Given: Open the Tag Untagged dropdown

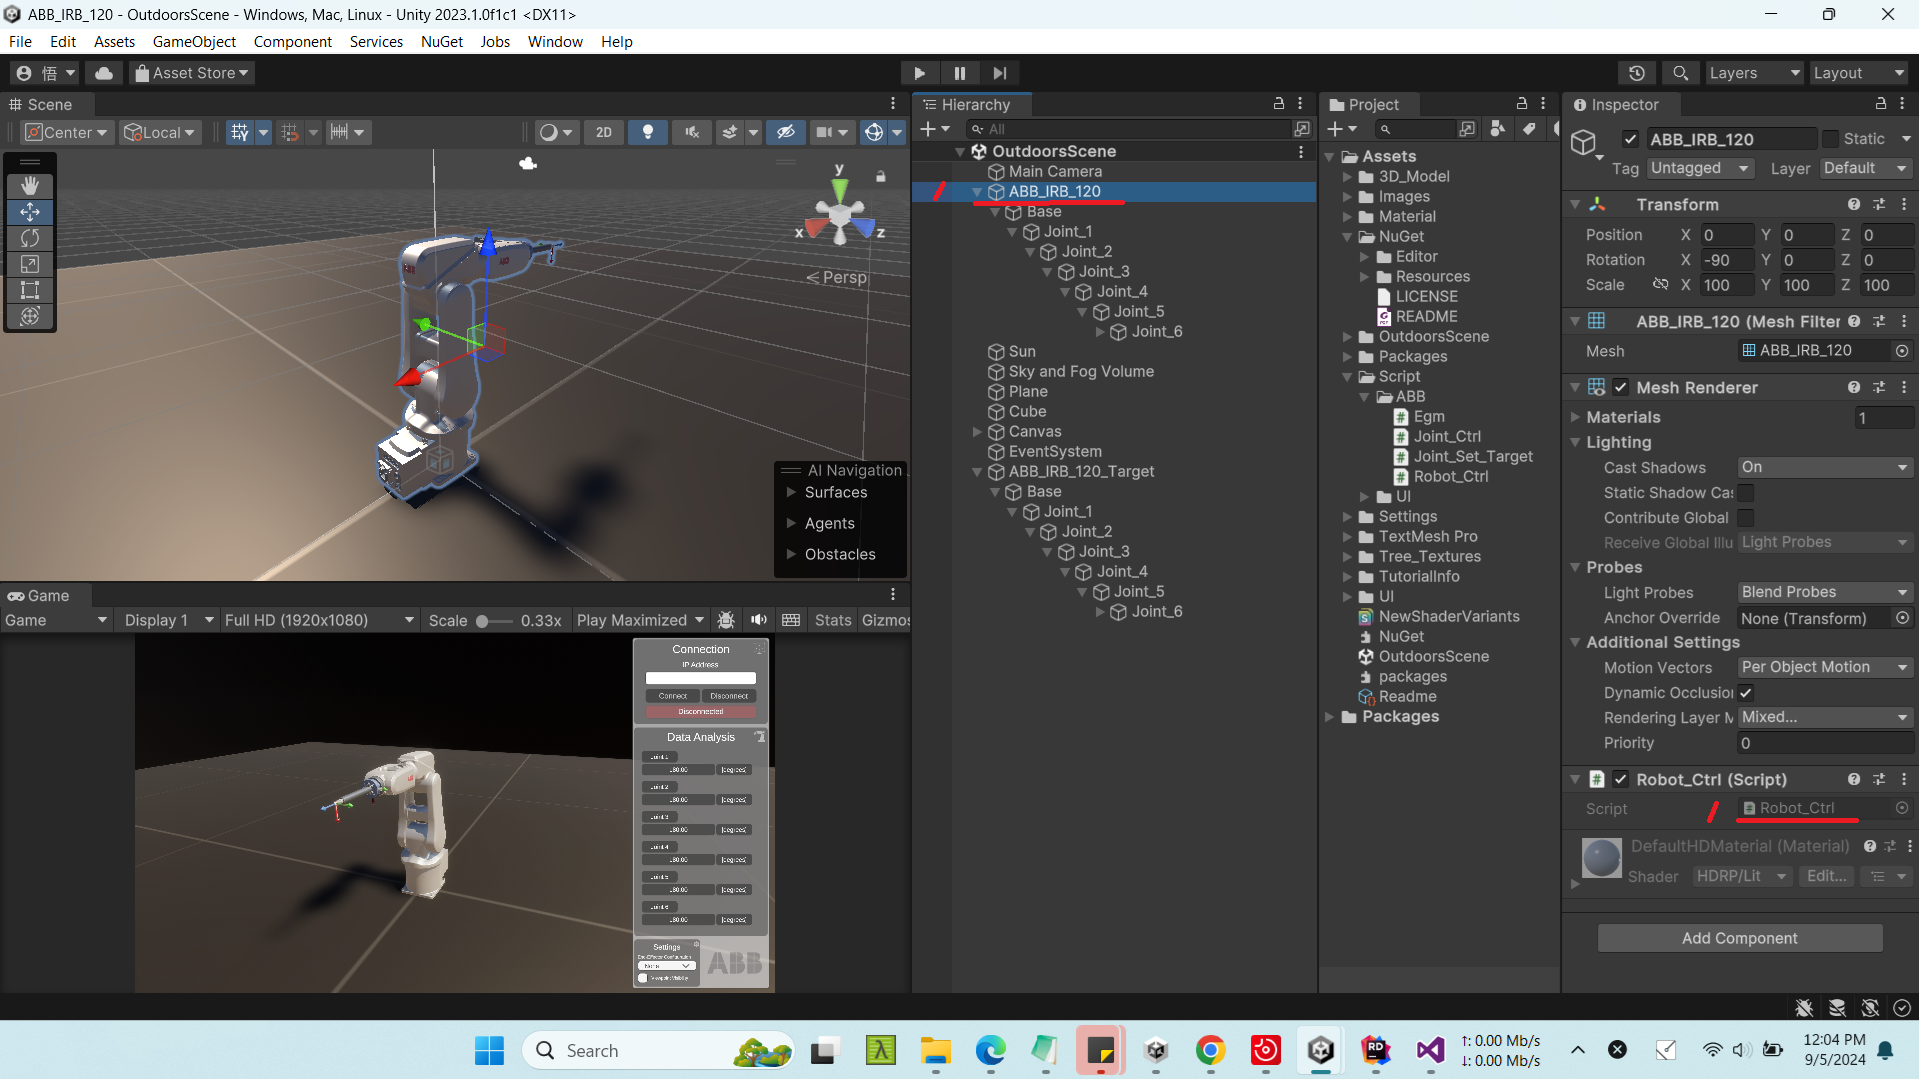Looking at the screenshot, I should tap(1700, 168).
